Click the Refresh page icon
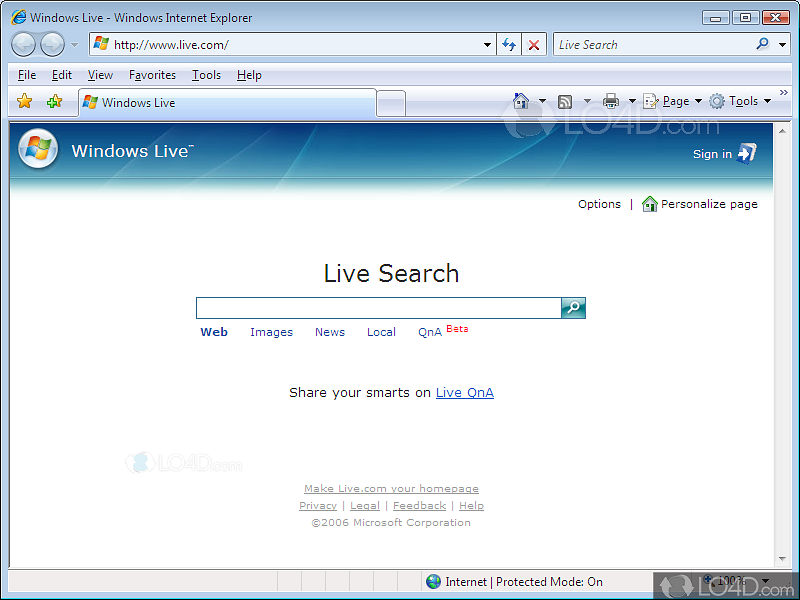800x600 pixels. (509, 44)
